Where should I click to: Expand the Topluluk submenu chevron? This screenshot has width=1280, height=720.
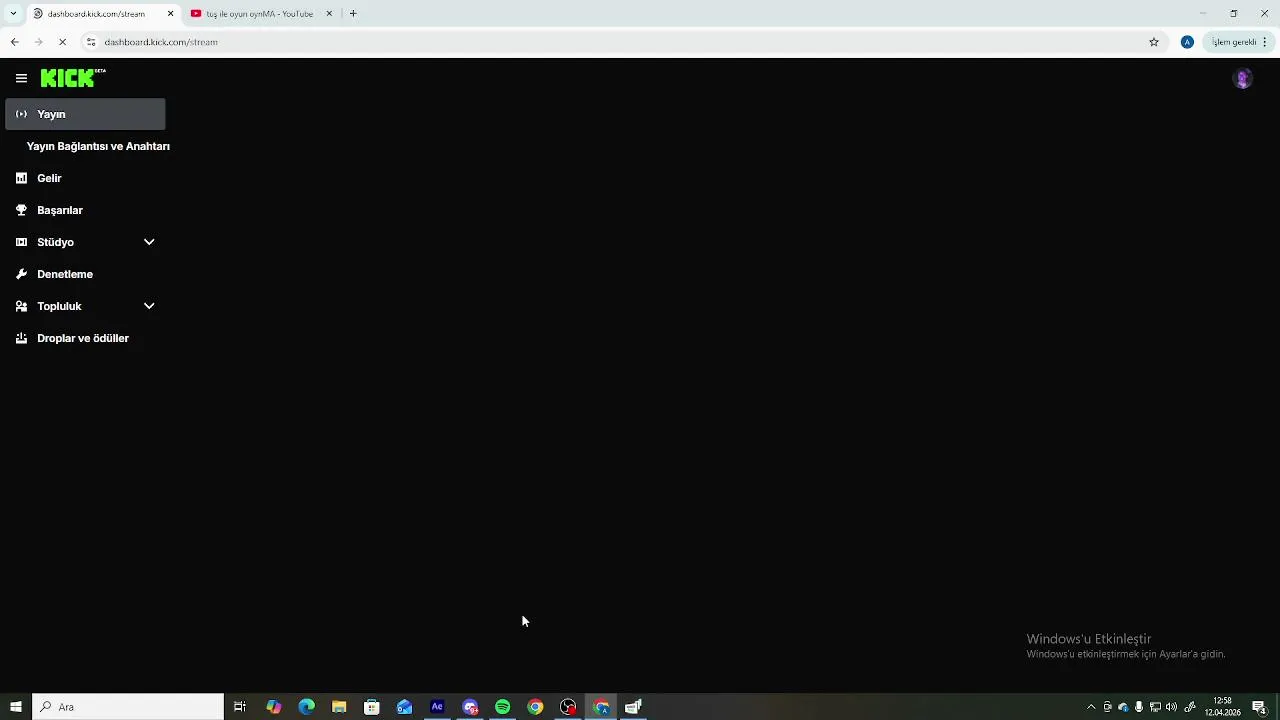(149, 306)
